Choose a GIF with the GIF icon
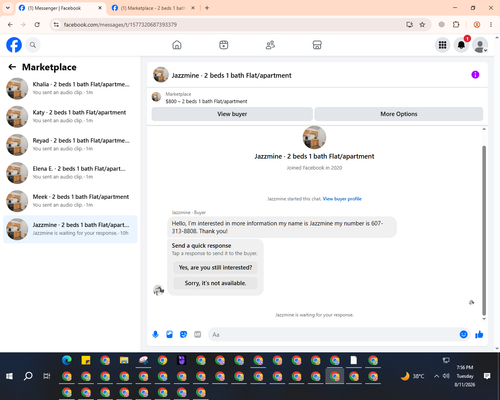Screen dimensions: 500x400 (198, 334)
